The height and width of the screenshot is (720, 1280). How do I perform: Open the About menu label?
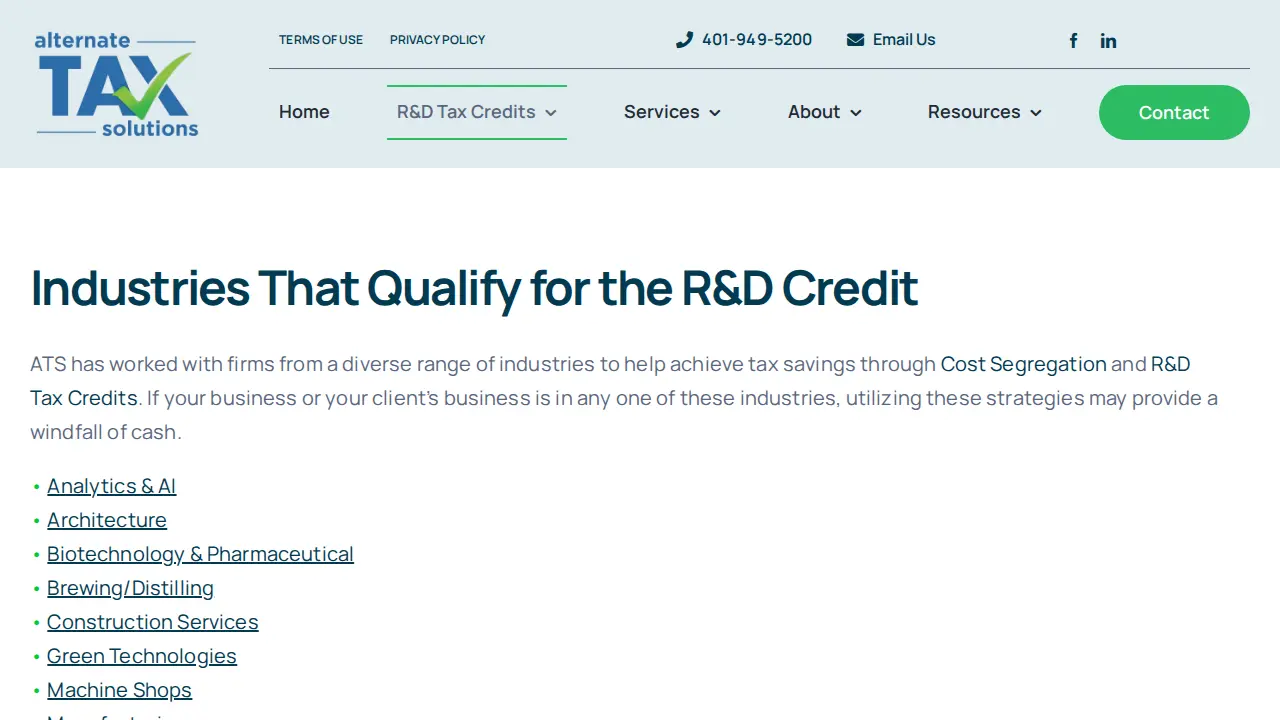coord(814,112)
